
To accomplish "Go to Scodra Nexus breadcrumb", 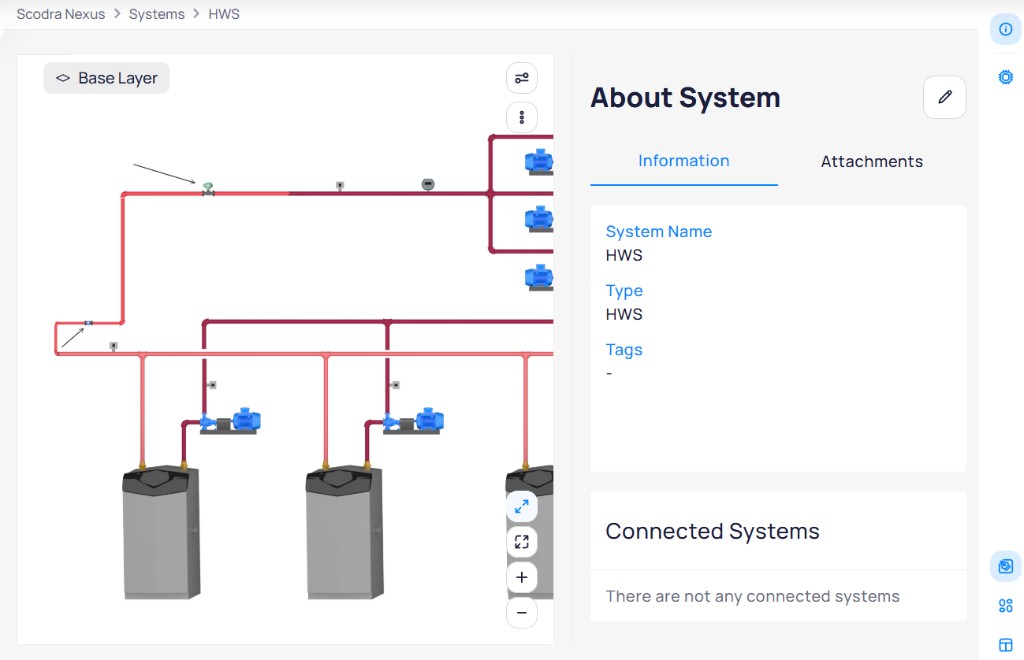I will [x=61, y=14].
